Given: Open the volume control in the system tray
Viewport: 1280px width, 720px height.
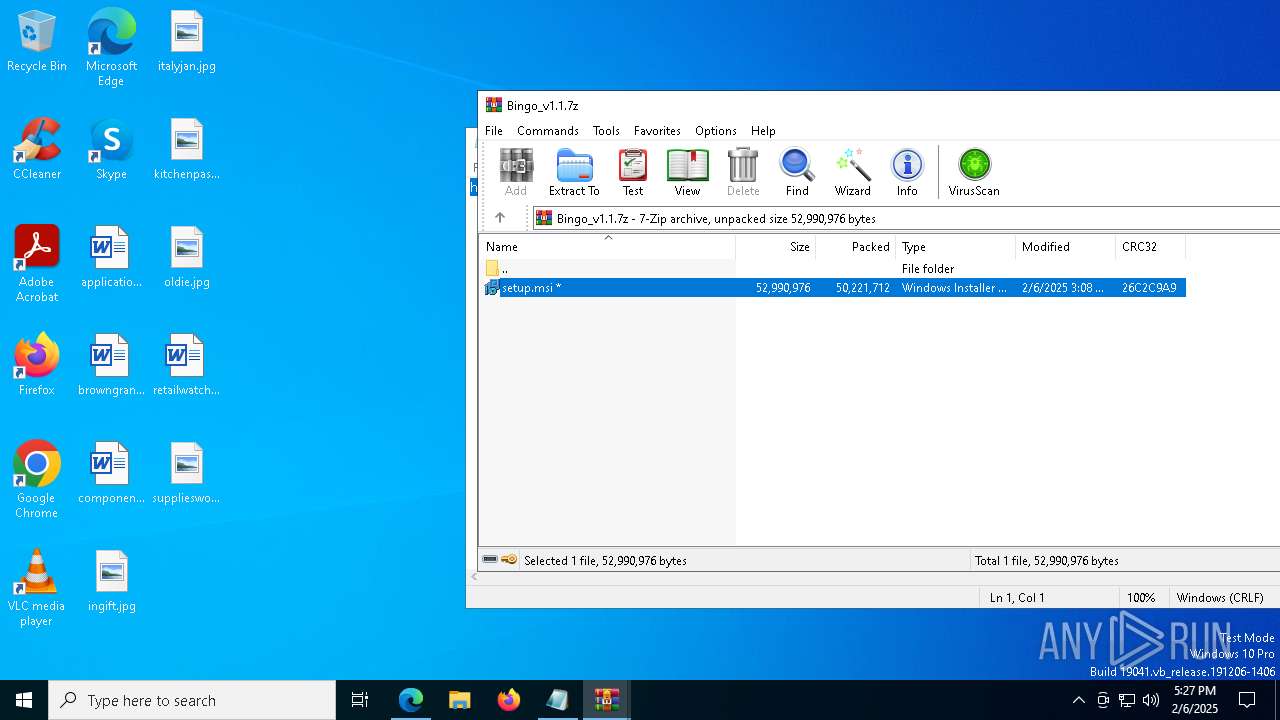Looking at the screenshot, I should pos(1151,700).
